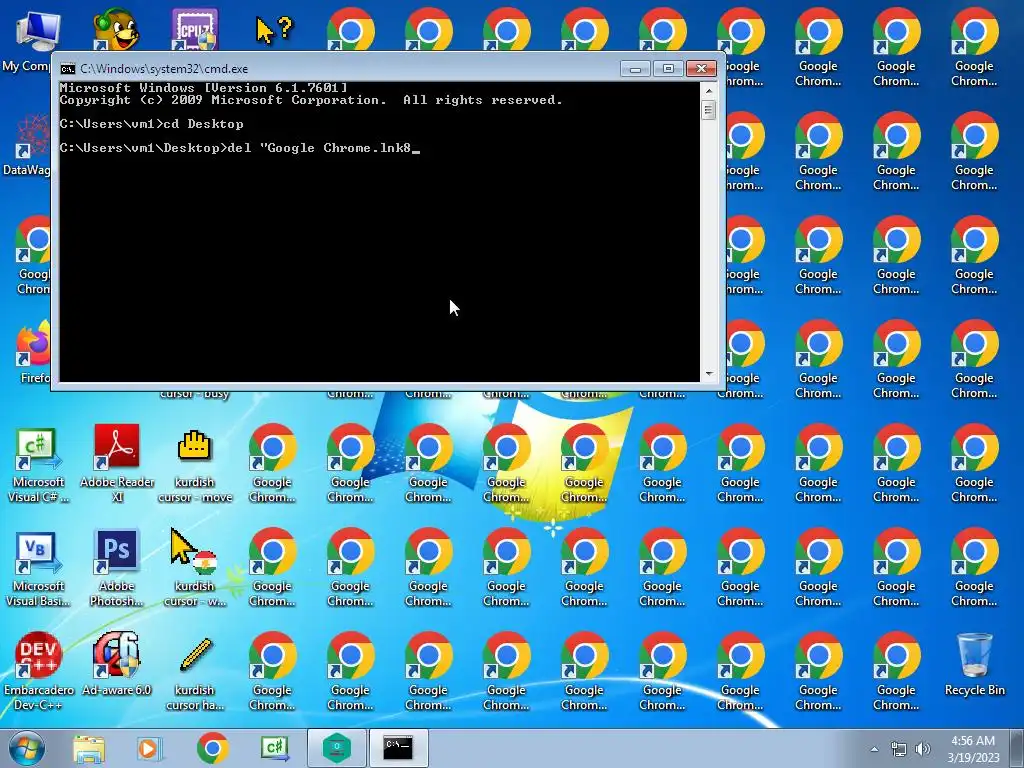
Task: Open the taskbar clock and date
Action: tap(973, 749)
